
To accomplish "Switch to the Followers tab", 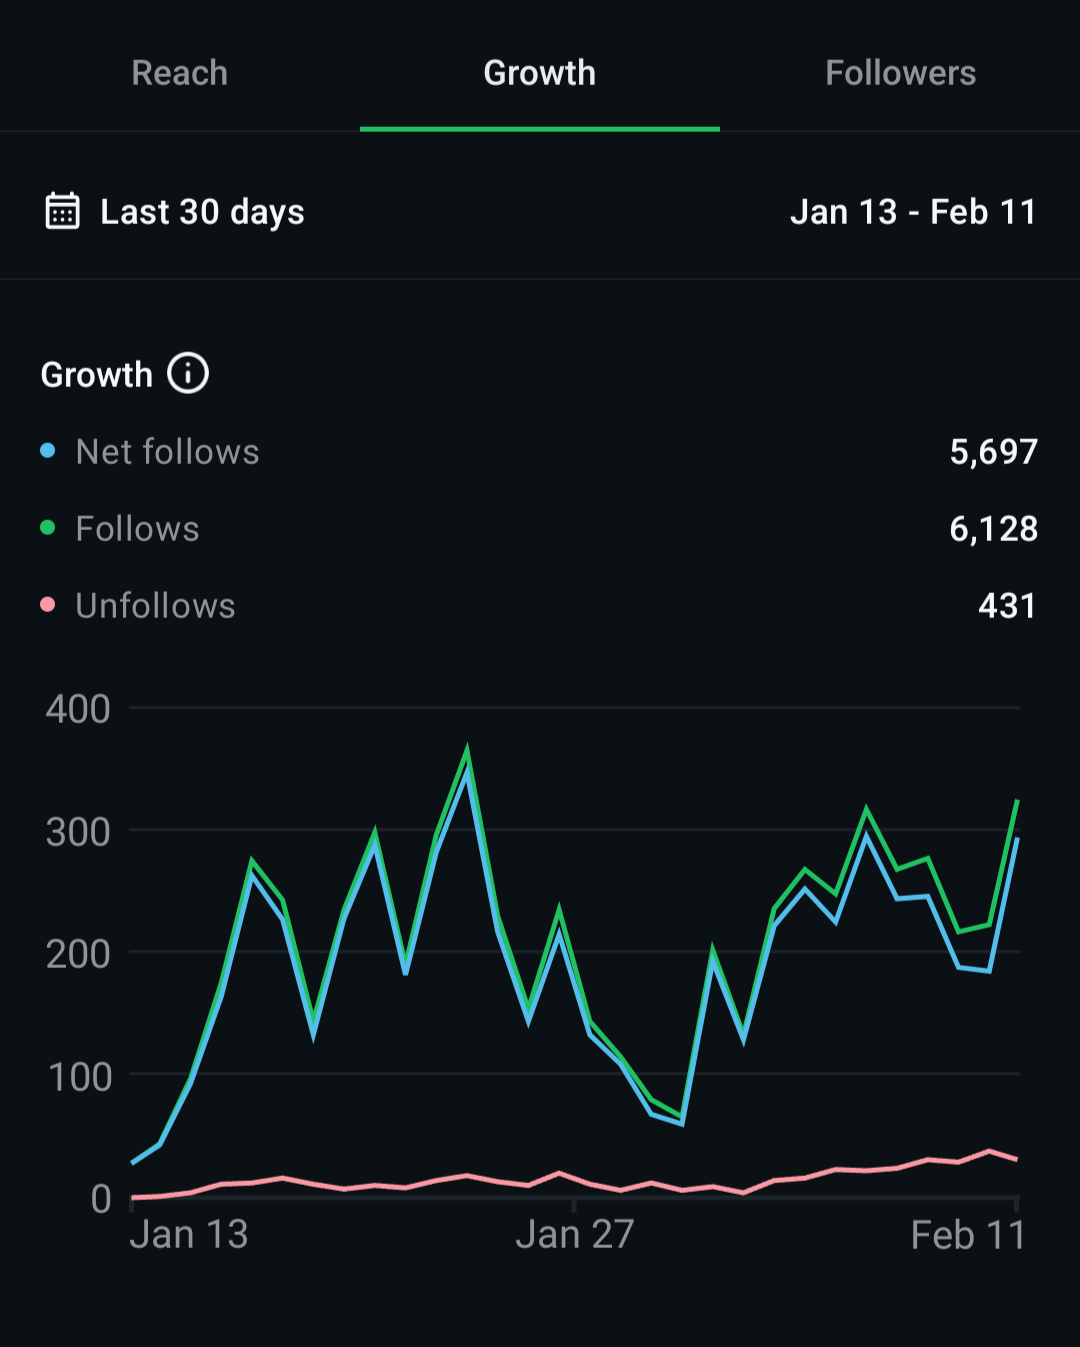I will [900, 73].
